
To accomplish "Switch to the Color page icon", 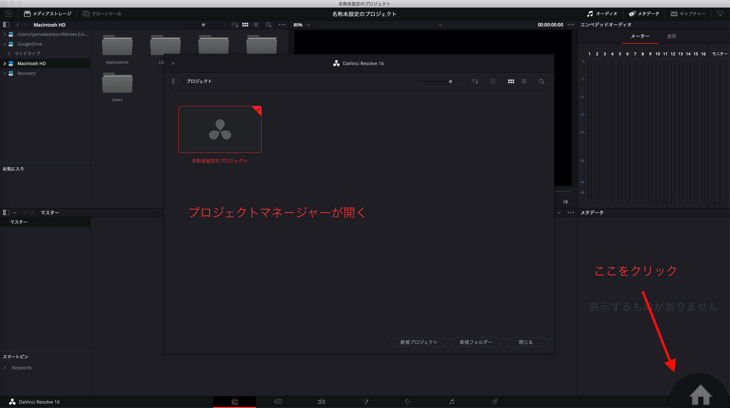I will pos(408,401).
